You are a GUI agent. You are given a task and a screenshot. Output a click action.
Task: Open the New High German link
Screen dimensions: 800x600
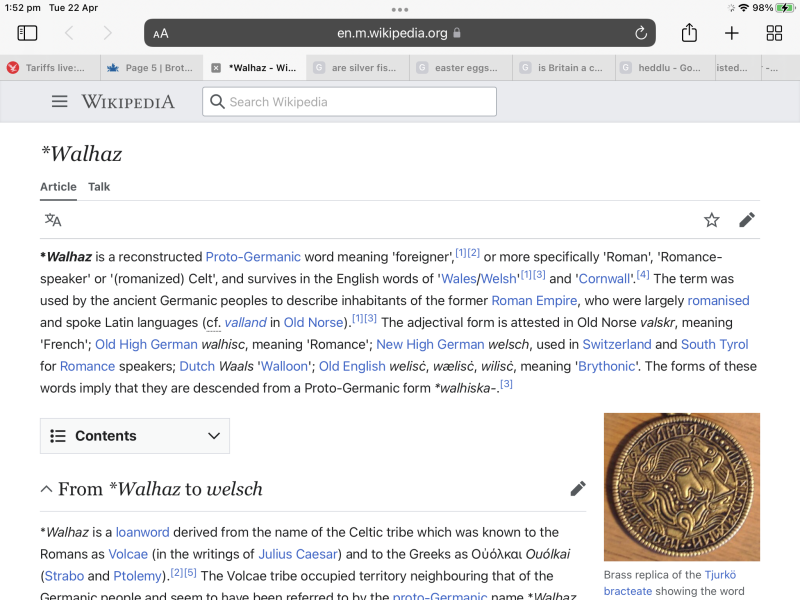[x=430, y=344]
